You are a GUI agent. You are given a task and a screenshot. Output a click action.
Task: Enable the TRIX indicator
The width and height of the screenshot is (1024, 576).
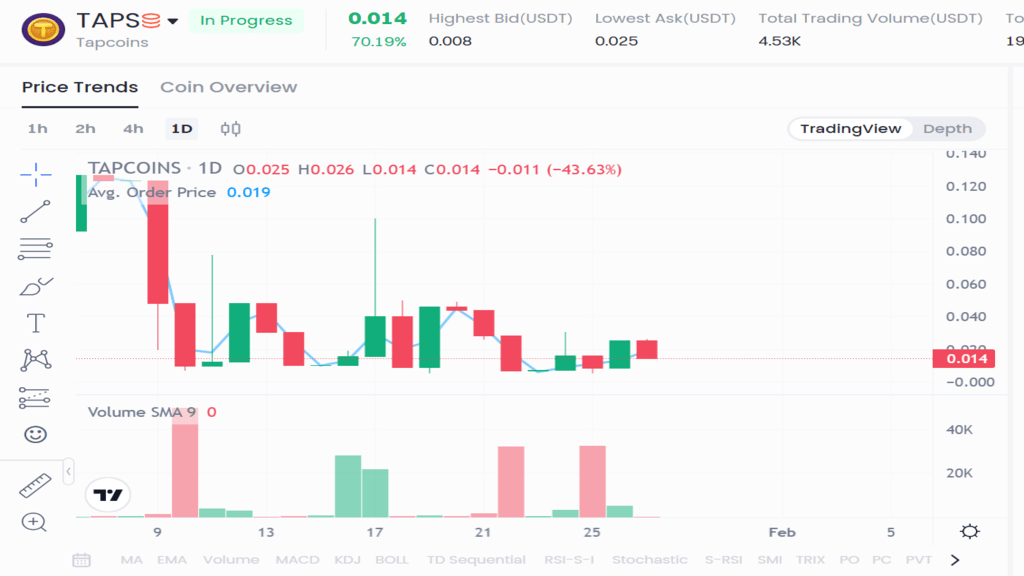point(810,560)
